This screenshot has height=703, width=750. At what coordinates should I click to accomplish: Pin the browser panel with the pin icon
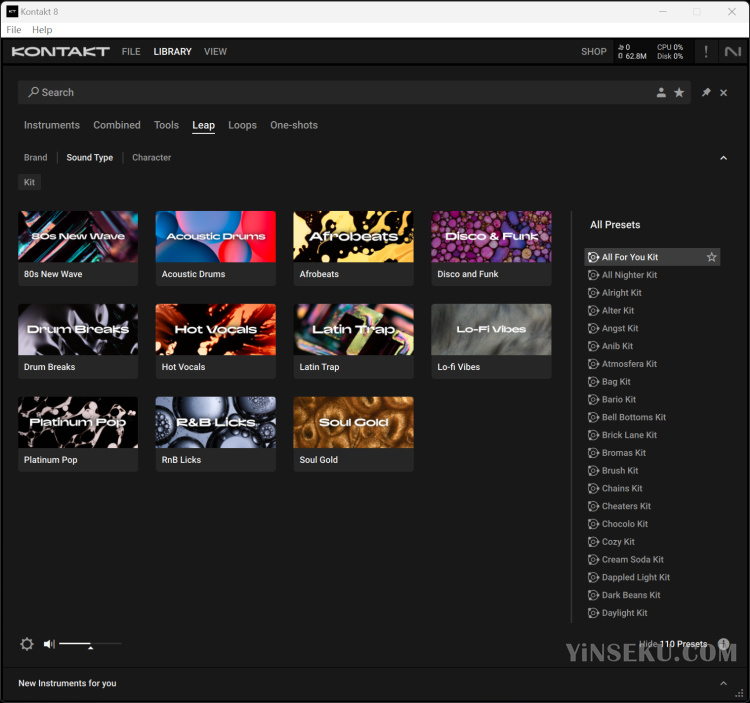click(706, 92)
